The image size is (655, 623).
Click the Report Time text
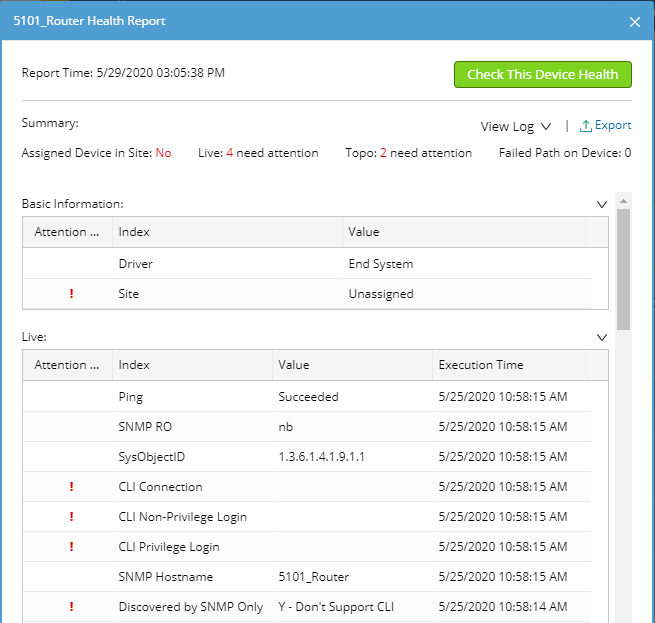tap(123, 73)
